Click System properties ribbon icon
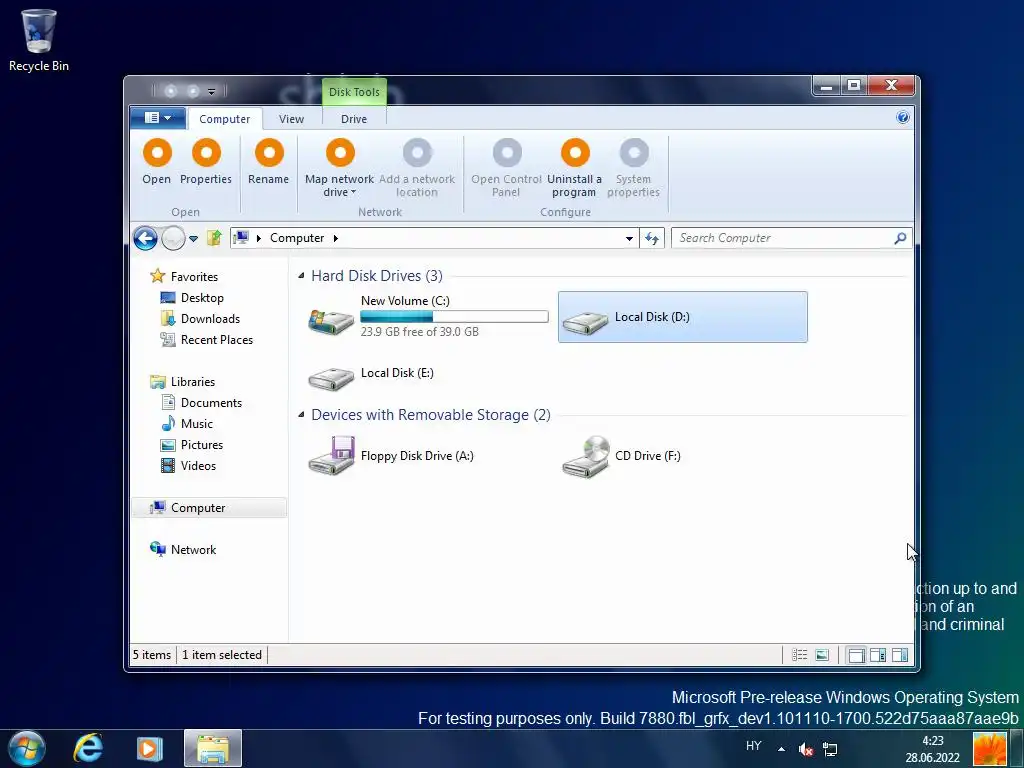The height and width of the screenshot is (768, 1024). [633, 153]
